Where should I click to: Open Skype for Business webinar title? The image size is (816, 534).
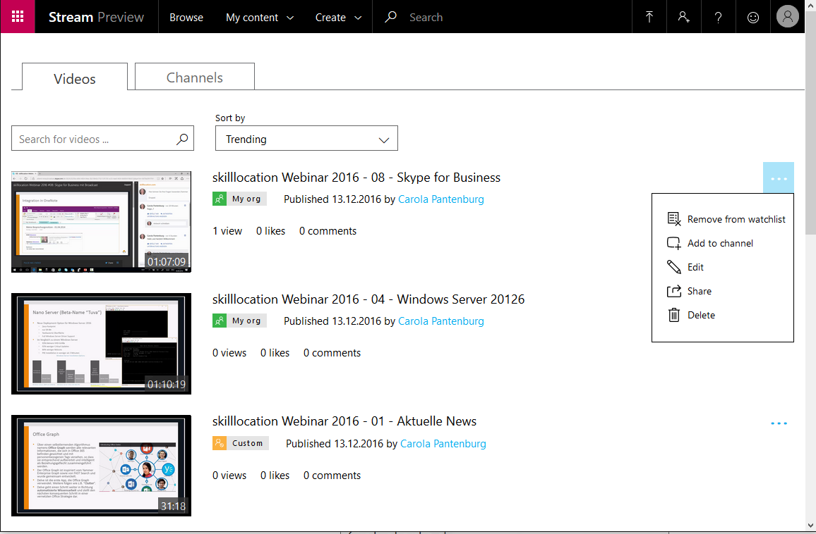coord(356,177)
